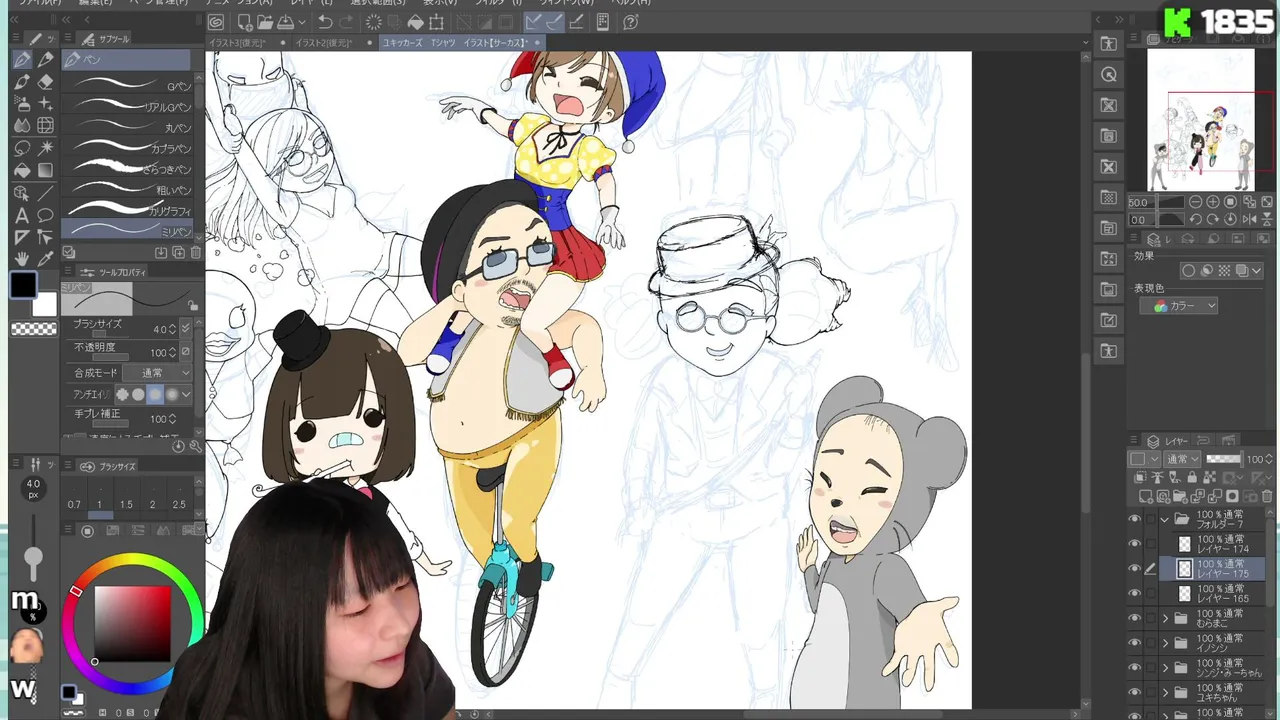Collapse the folder 7 layer group
Screen dimensions: 1280x720
pyautogui.click(x=1165, y=520)
